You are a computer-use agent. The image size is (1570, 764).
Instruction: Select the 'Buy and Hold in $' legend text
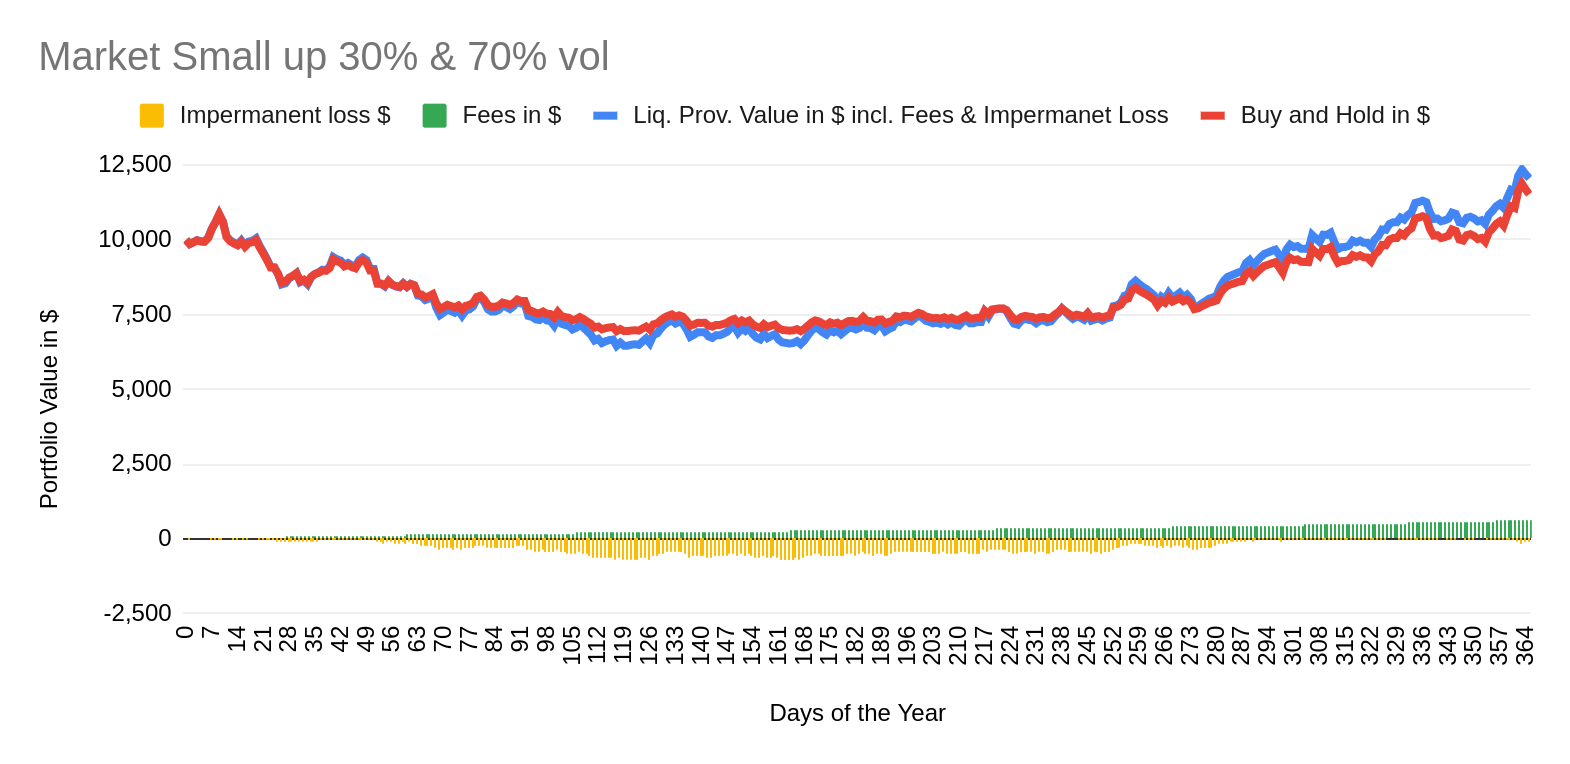(1335, 116)
